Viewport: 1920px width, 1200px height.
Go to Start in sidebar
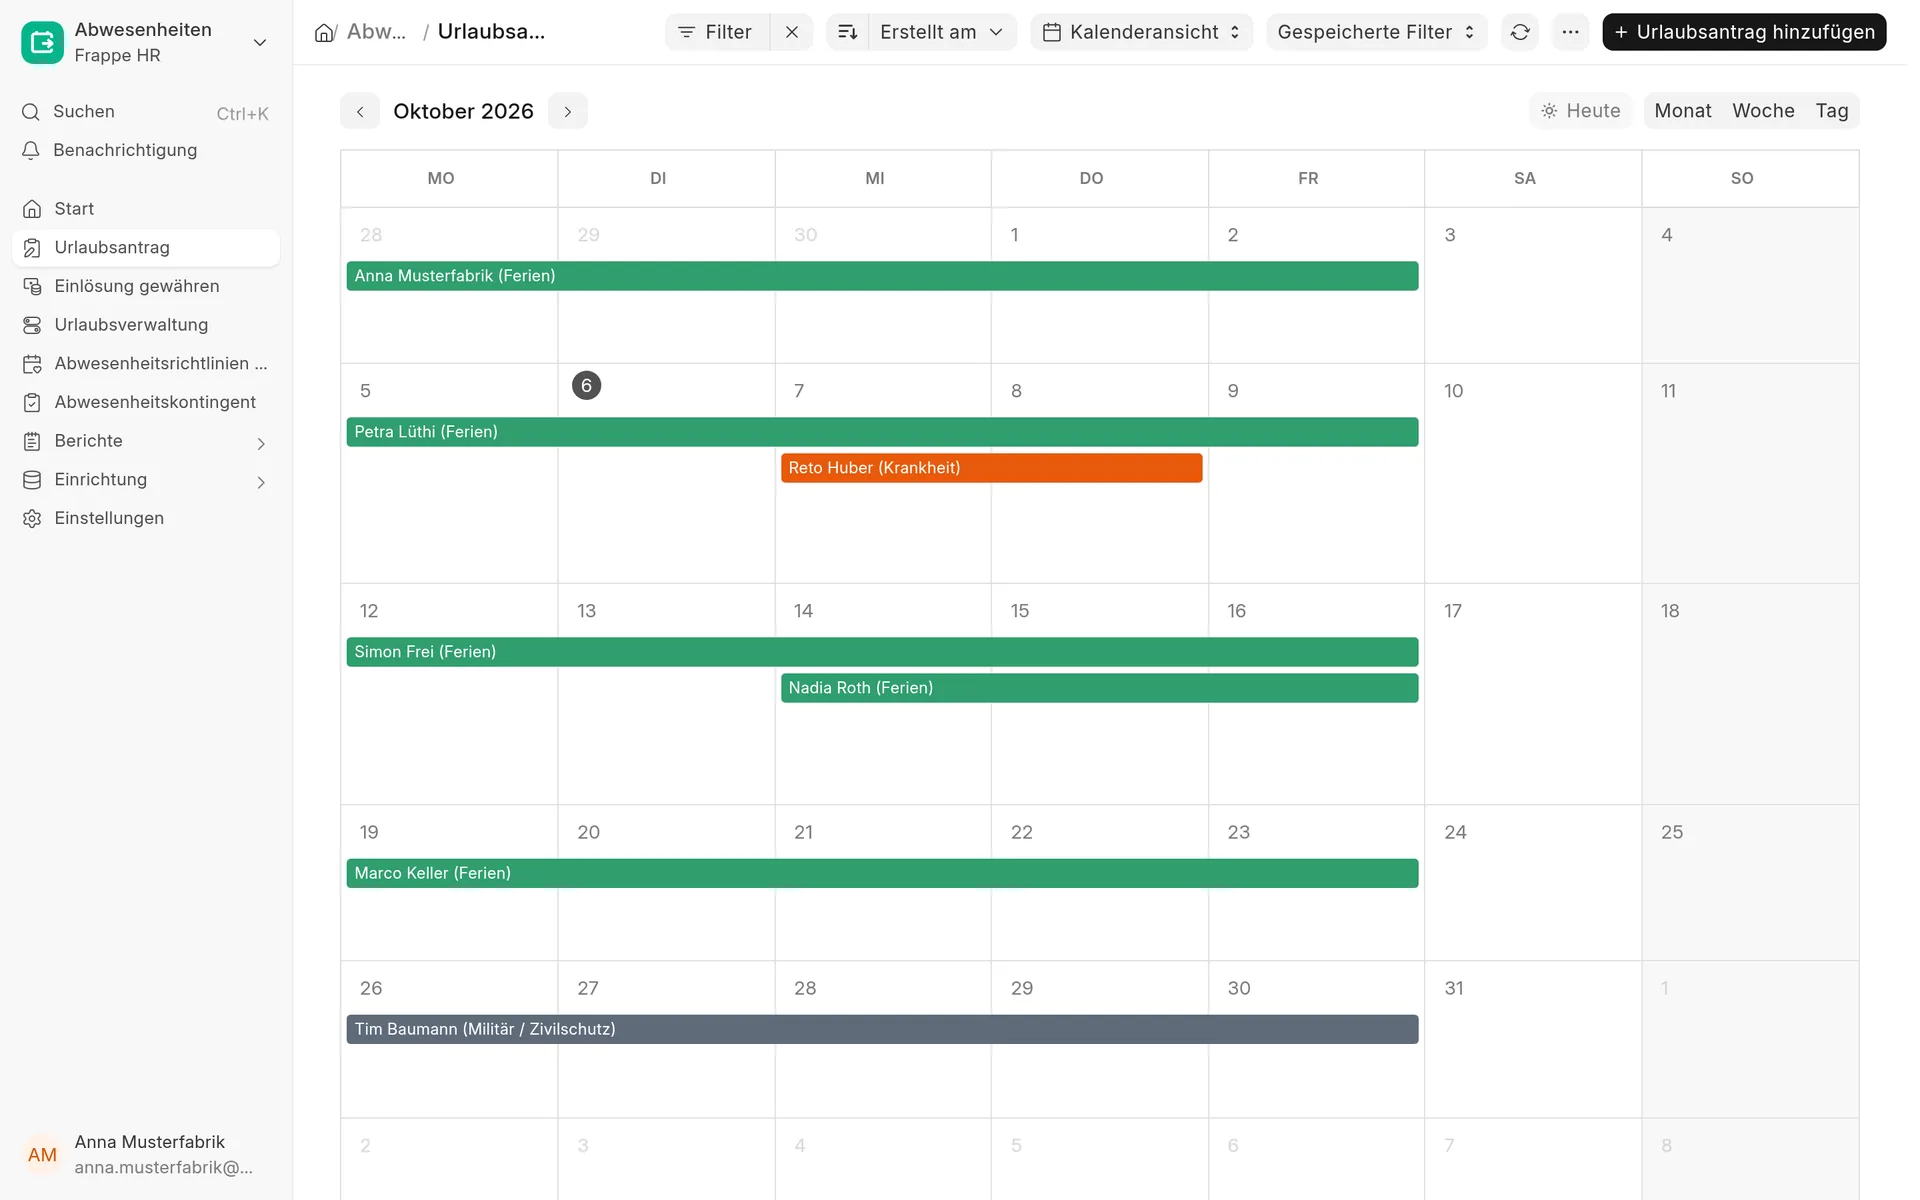point(146,209)
